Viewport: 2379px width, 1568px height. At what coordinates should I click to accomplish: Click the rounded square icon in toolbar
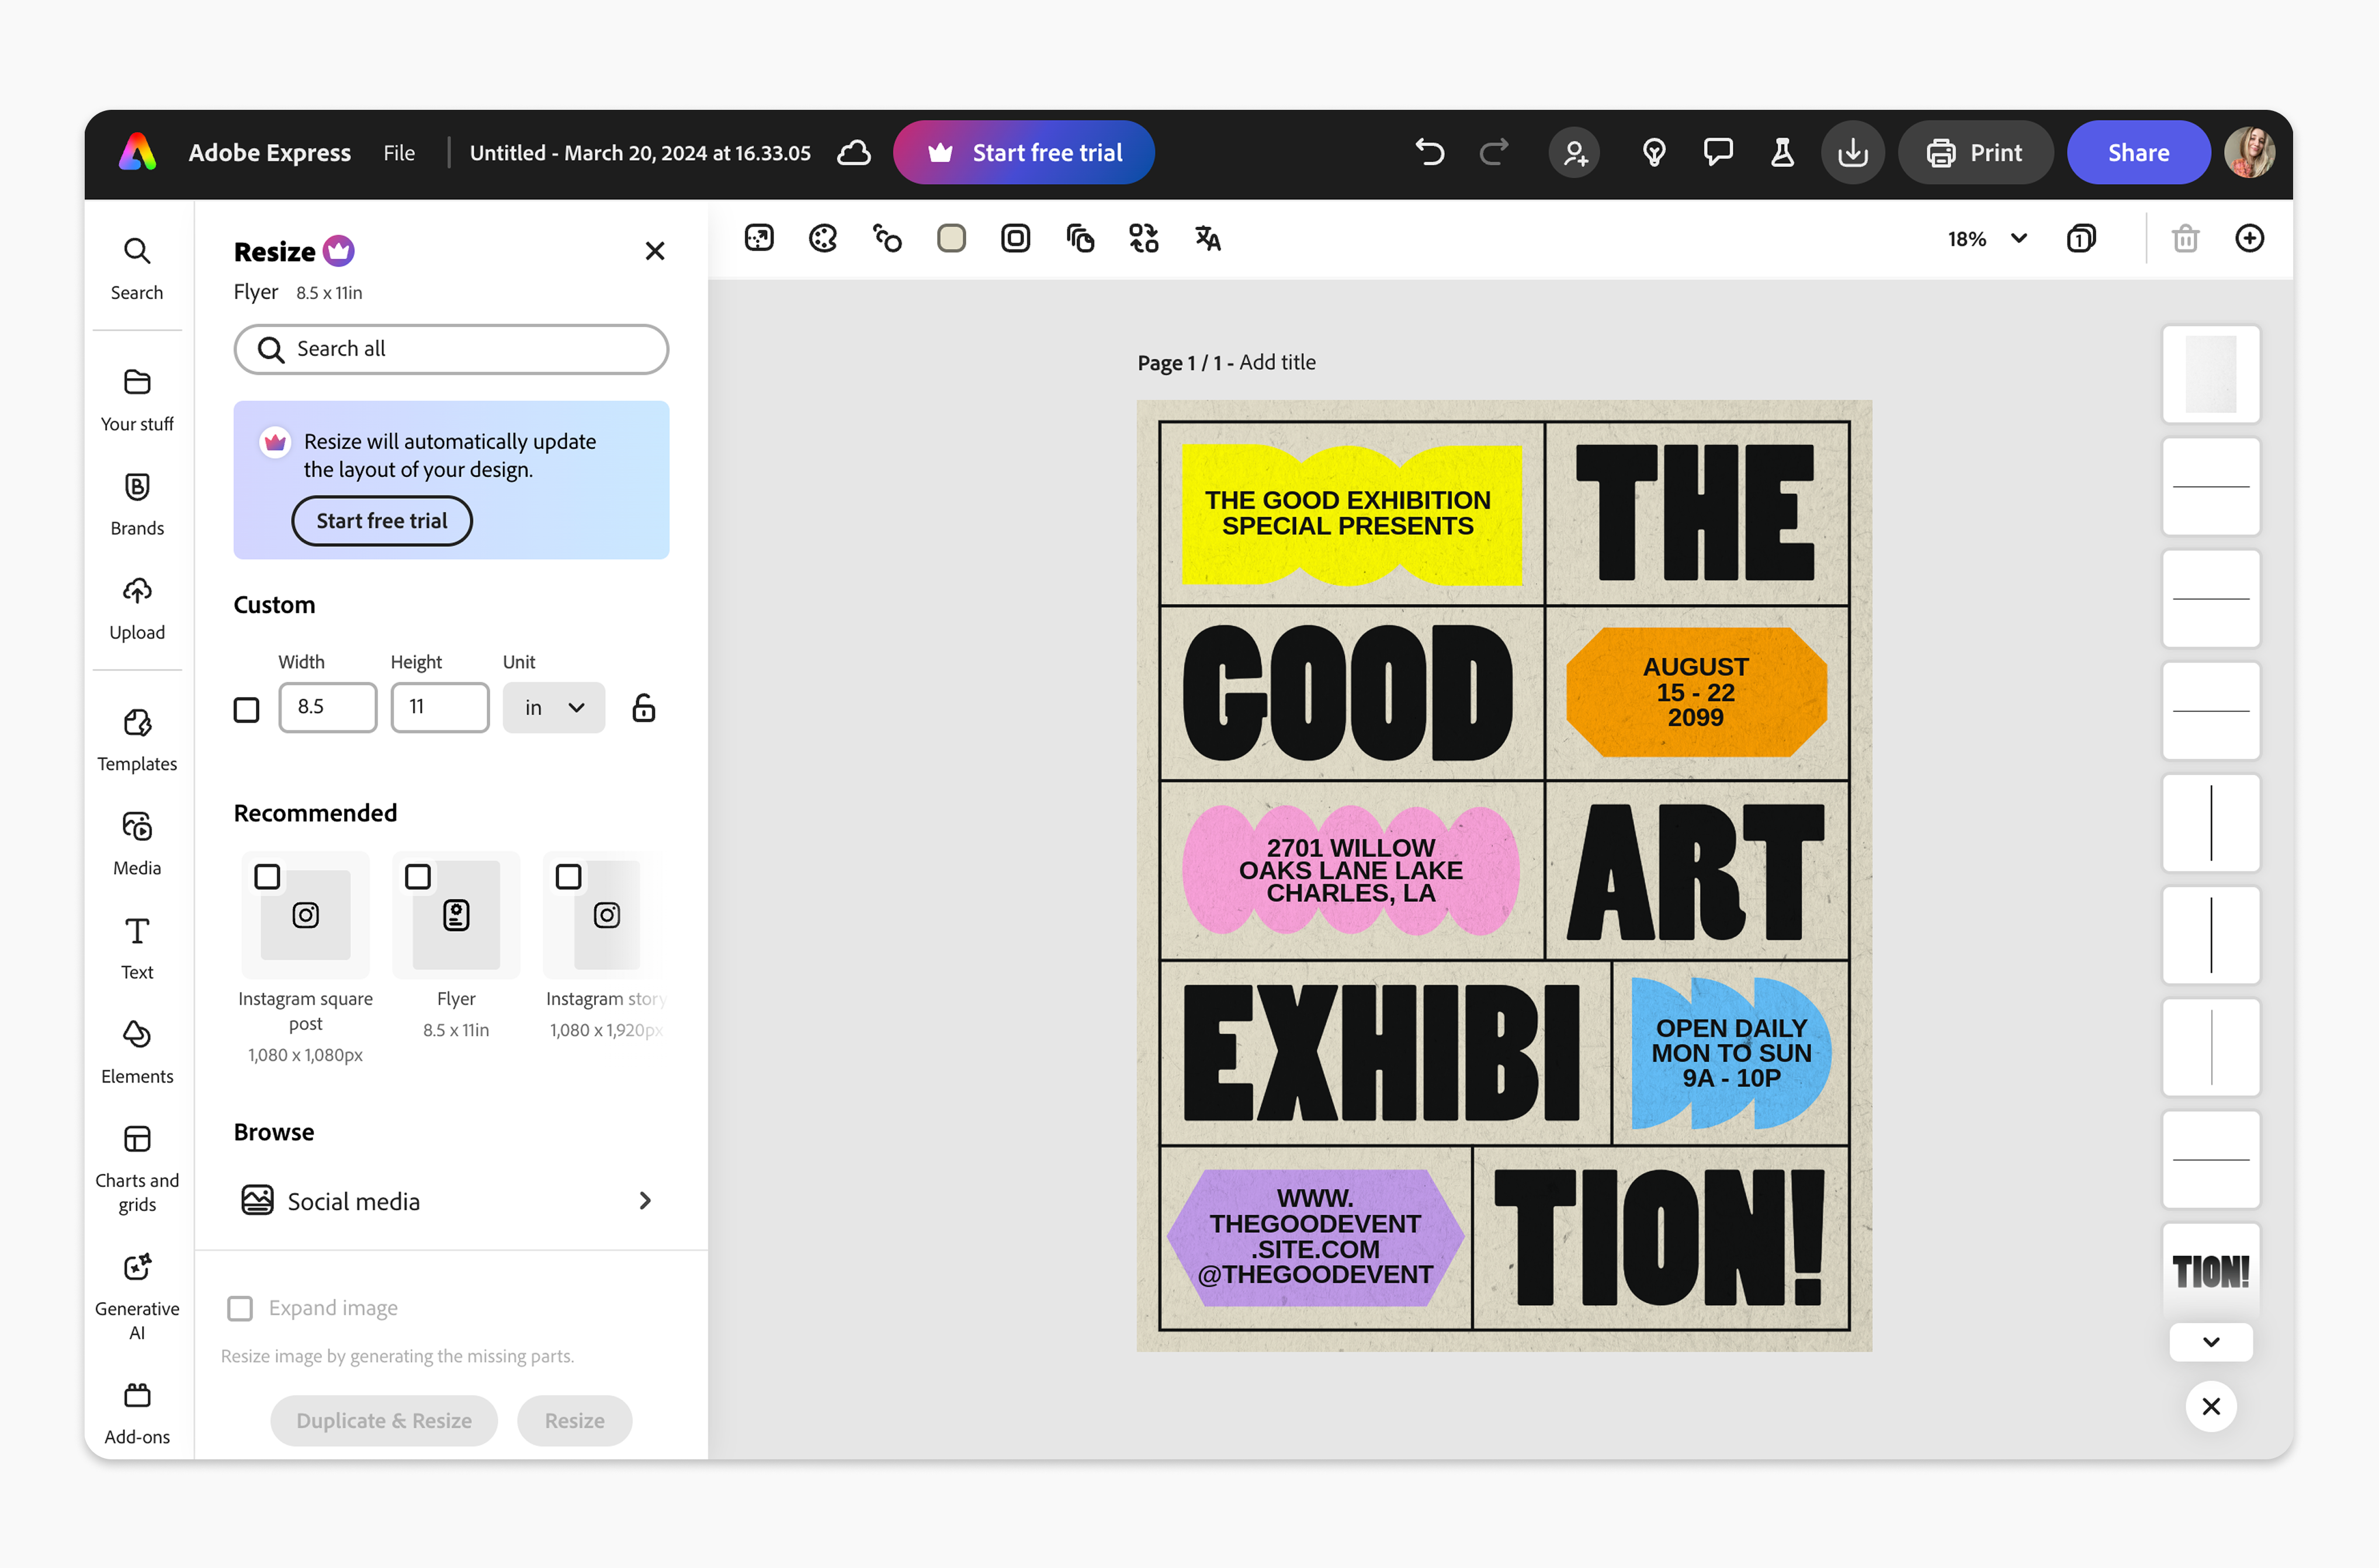coord(1015,238)
